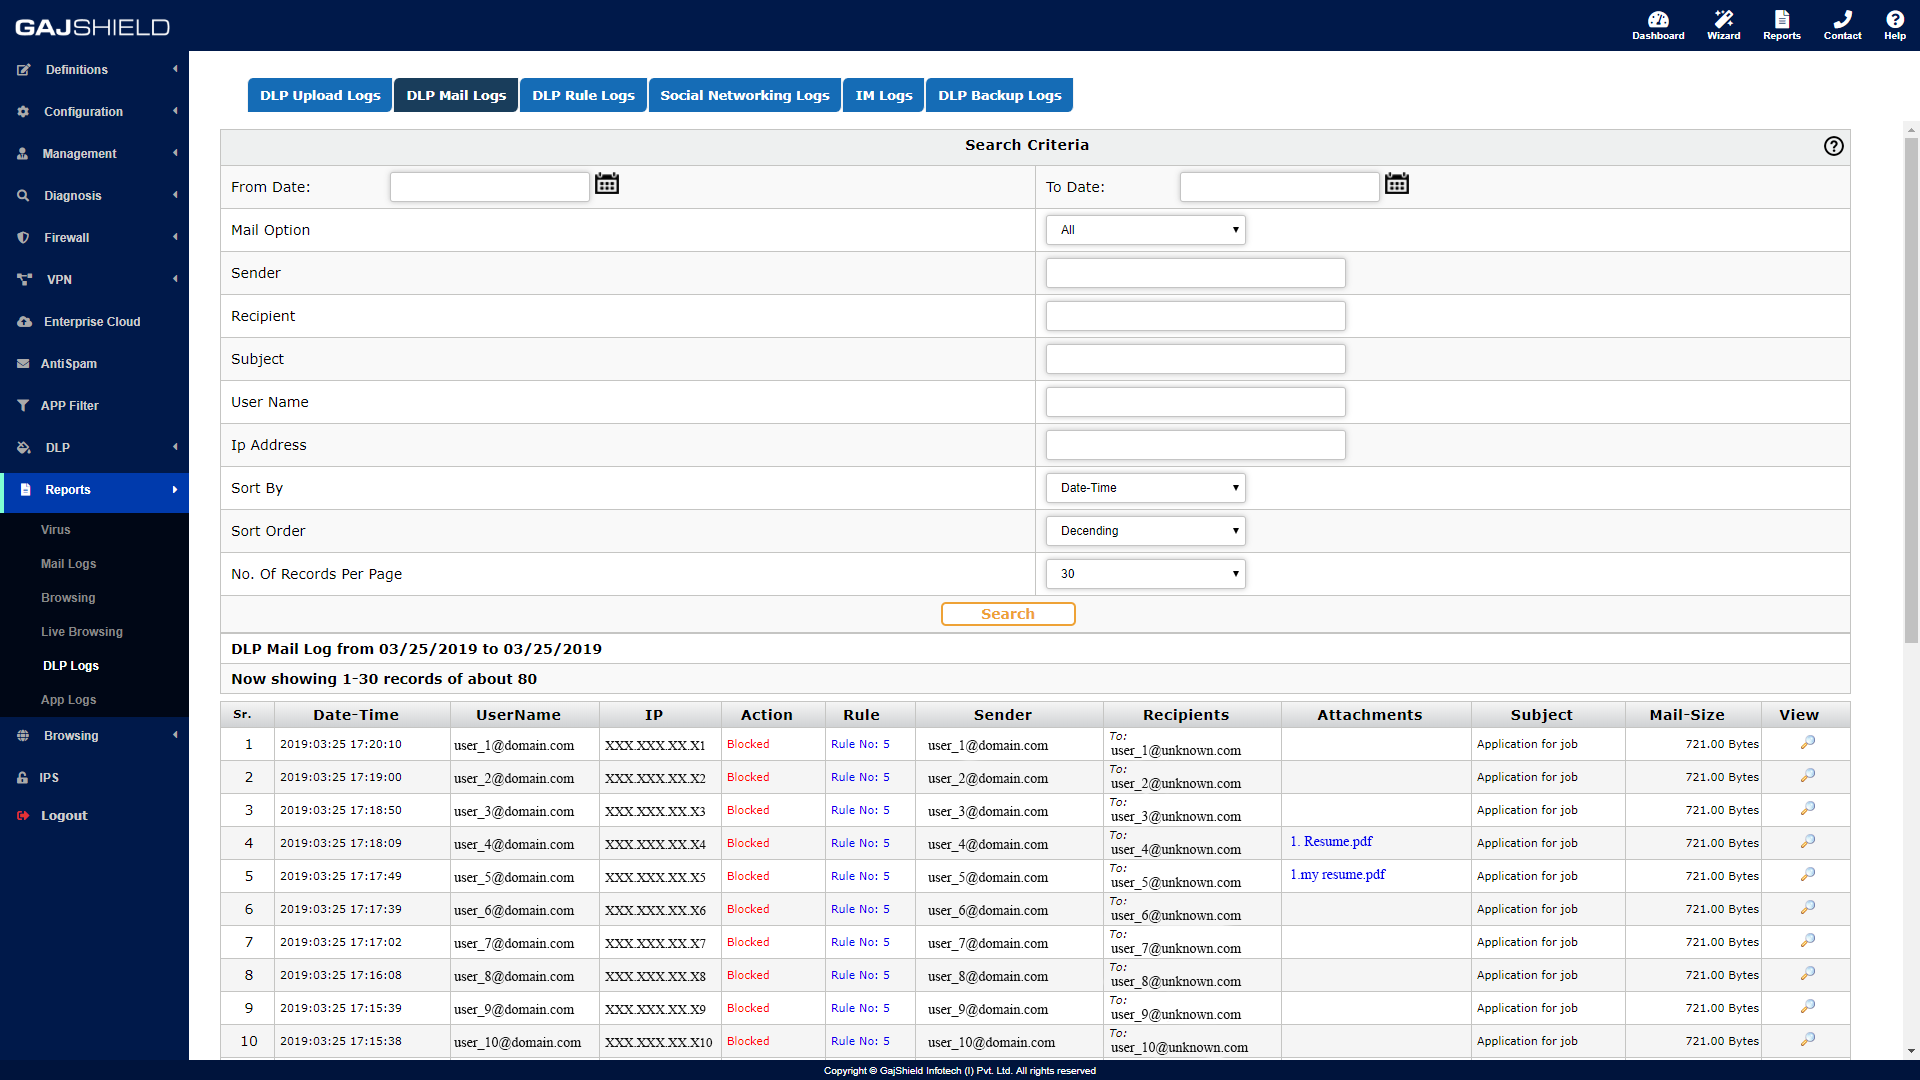The width and height of the screenshot is (1920, 1080).
Task: Focus the User Name input field
Action: click(1196, 402)
